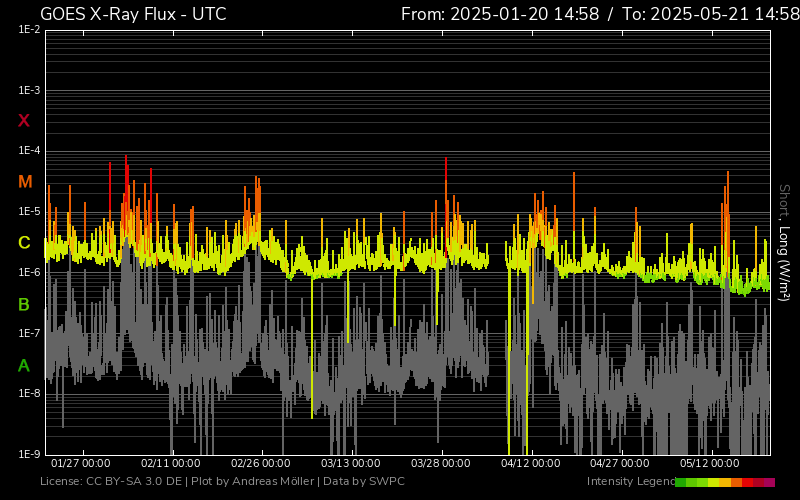Screen dimensions: 800x500
Task: Click the darkest green legend swatch
Action: click(x=681, y=482)
